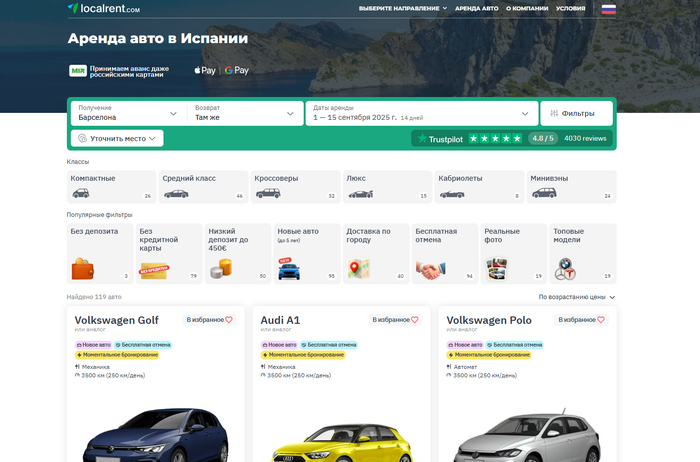The width and height of the screenshot is (700, 462).
Task: Click the heart icon on Volkswagen Polo card
Action: point(601,320)
